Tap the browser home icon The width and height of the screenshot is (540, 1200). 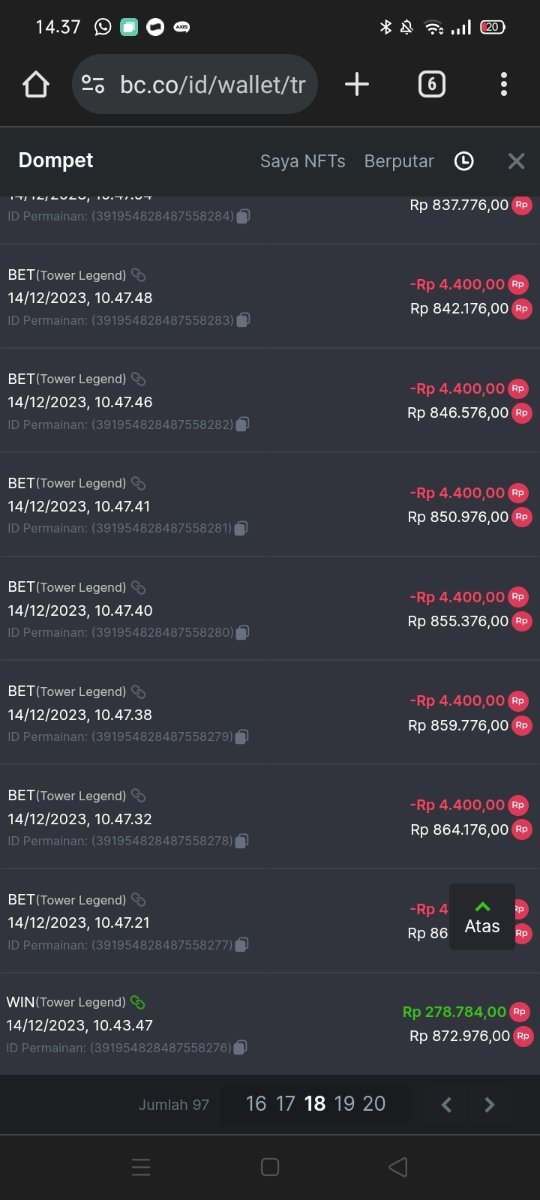click(x=36, y=85)
